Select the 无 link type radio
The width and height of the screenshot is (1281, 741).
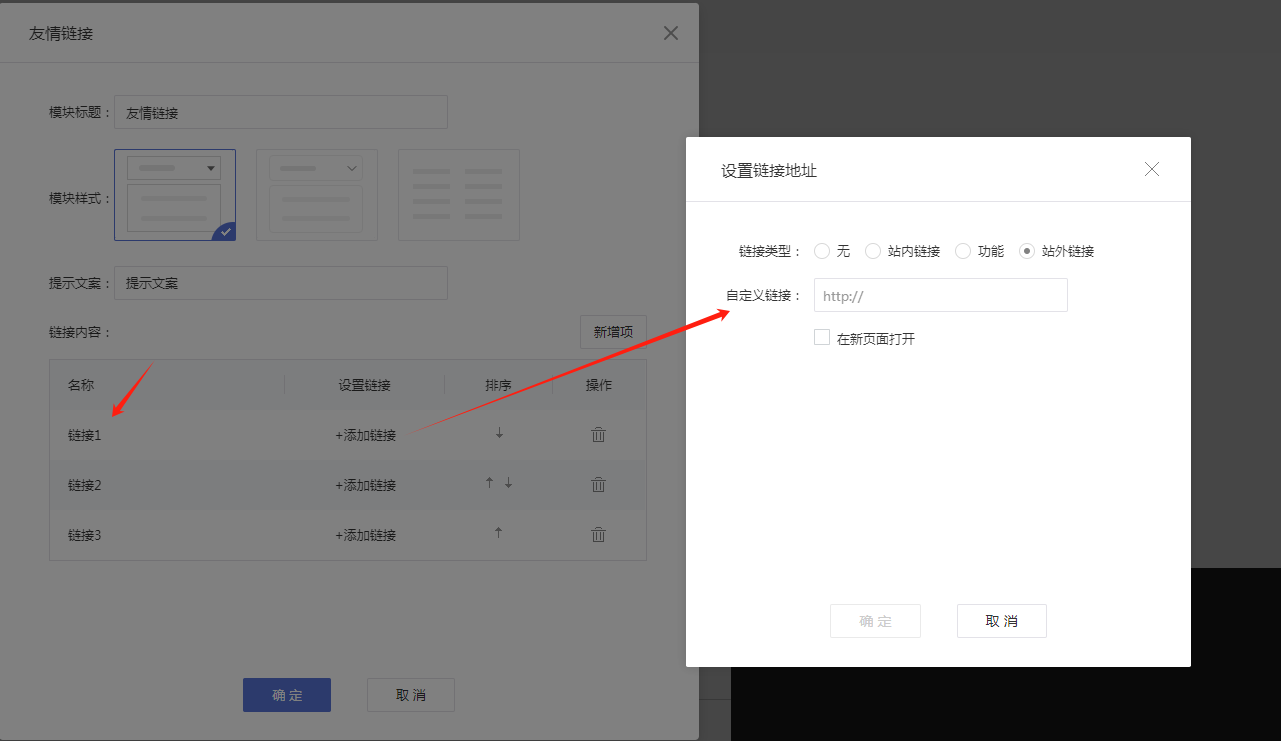[x=822, y=251]
